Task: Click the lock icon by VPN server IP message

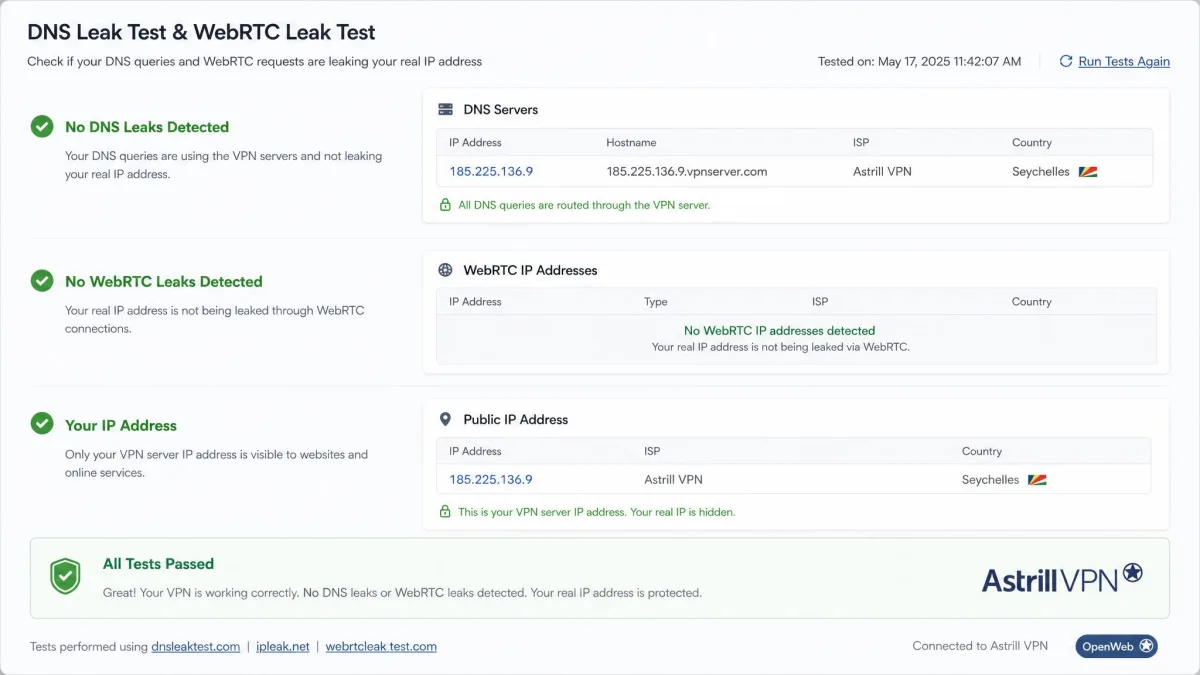Action: (446, 512)
